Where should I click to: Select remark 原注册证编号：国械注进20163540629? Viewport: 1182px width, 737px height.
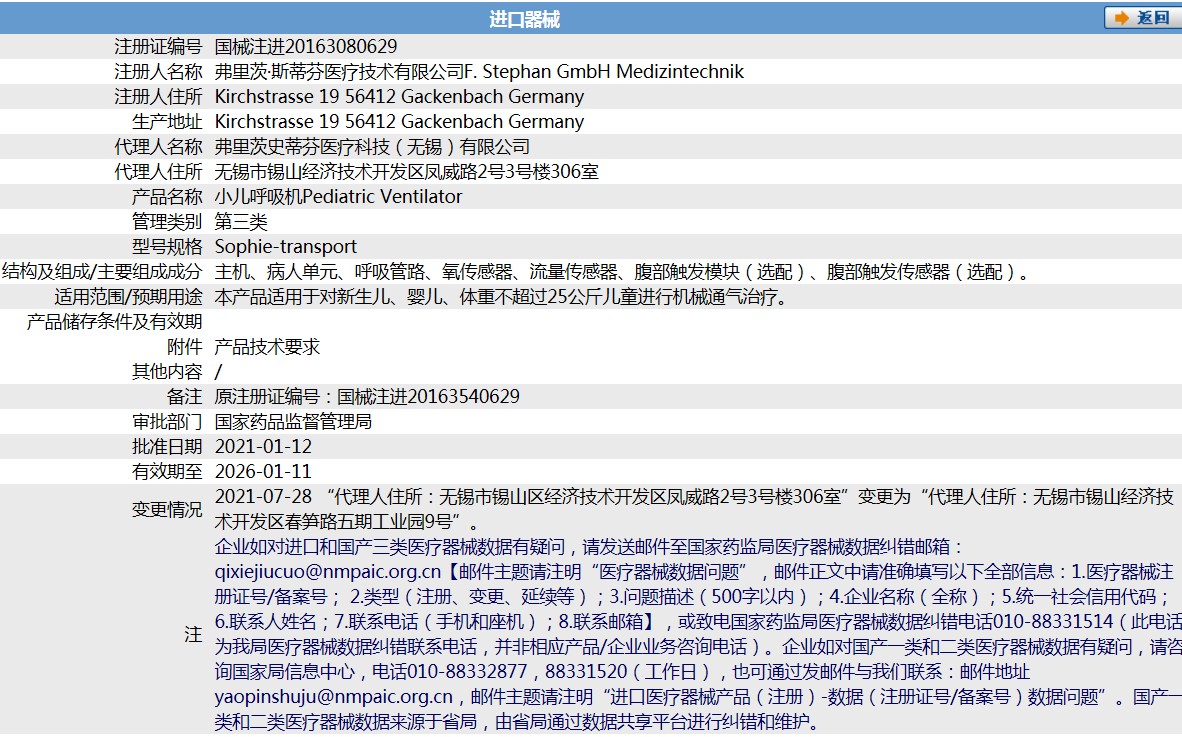click(x=367, y=396)
